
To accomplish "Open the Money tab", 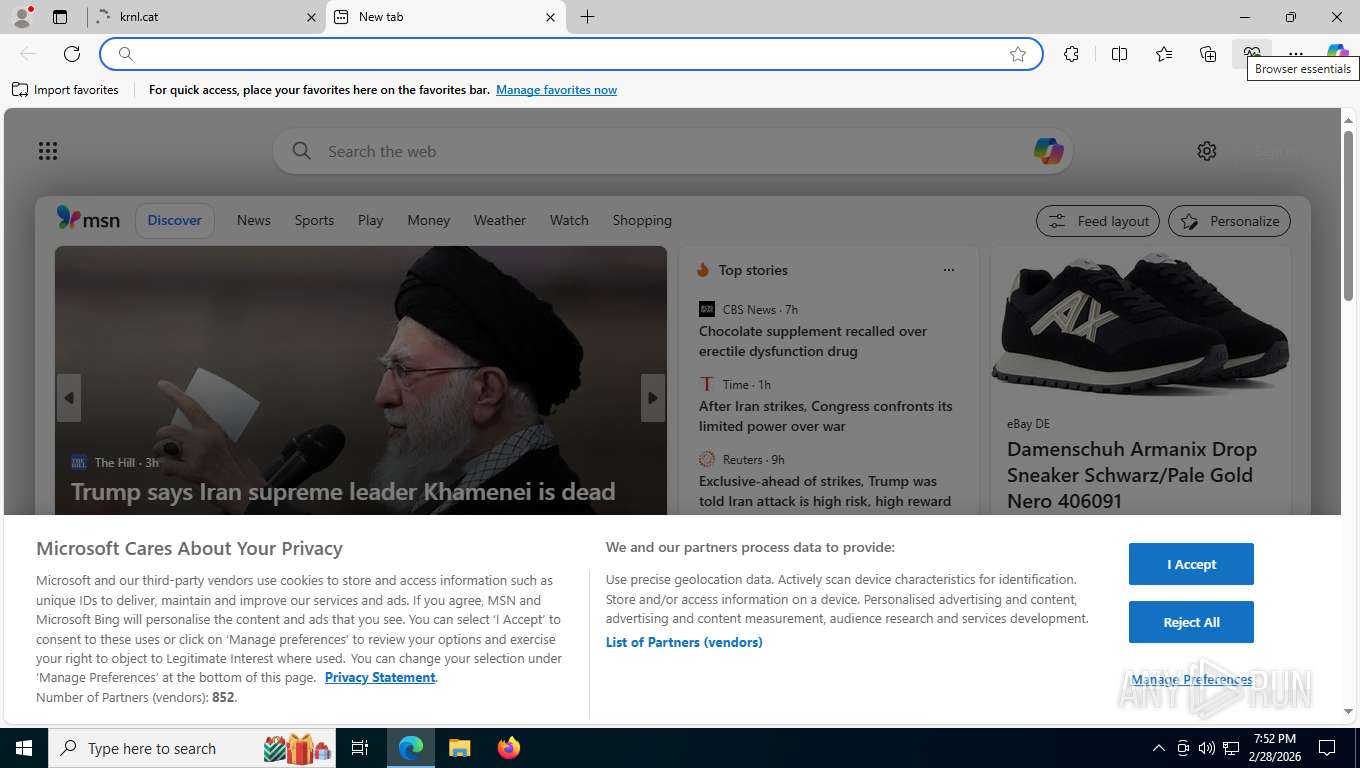I will [x=429, y=220].
